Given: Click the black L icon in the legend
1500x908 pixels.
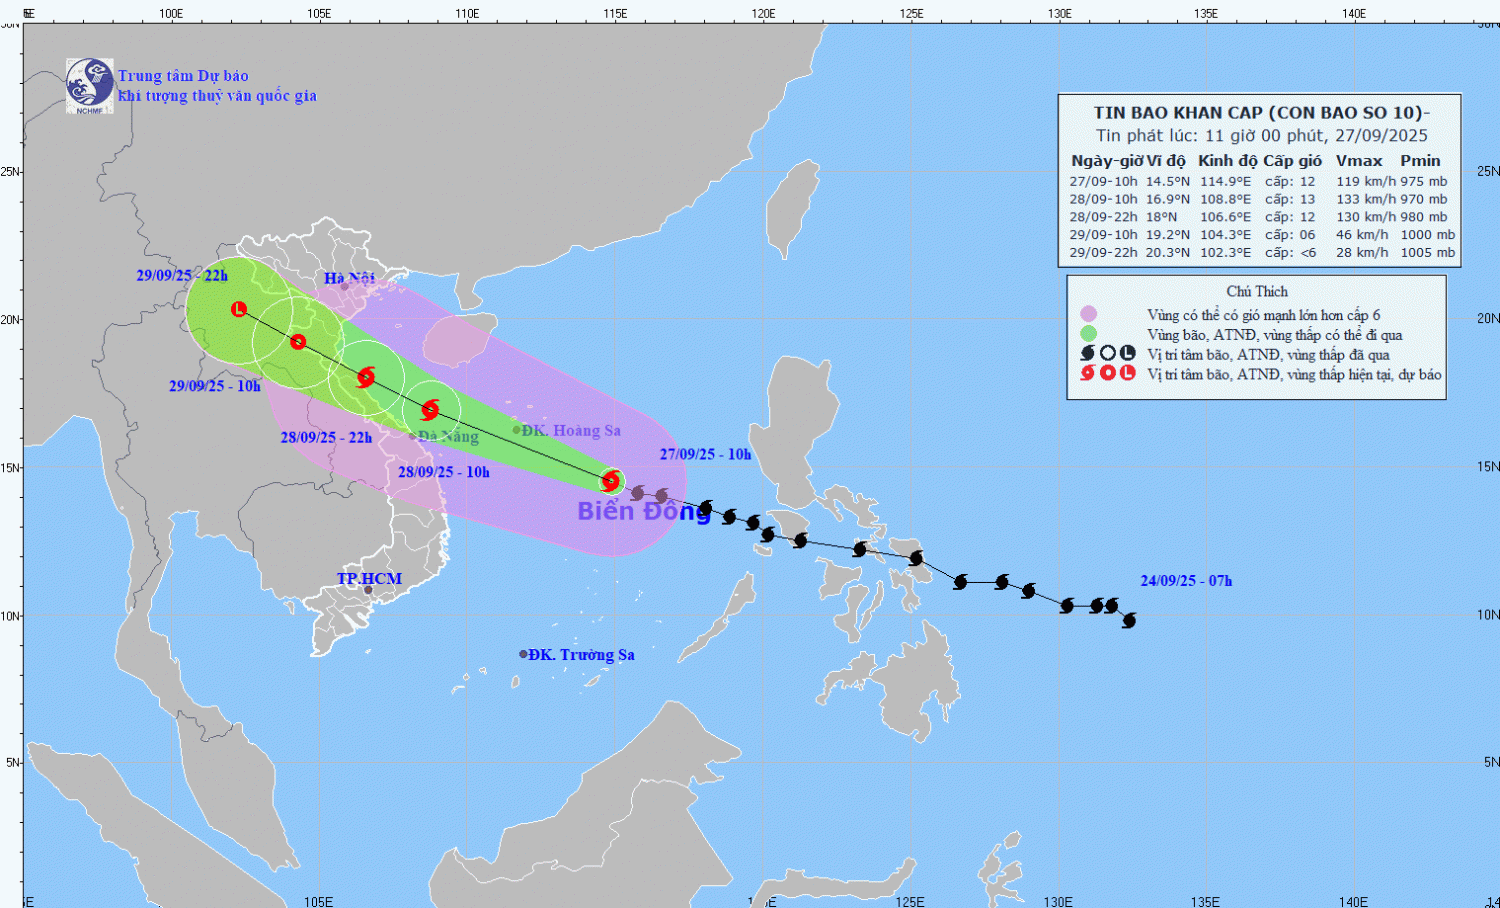Looking at the screenshot, I should click(1127, 353).
